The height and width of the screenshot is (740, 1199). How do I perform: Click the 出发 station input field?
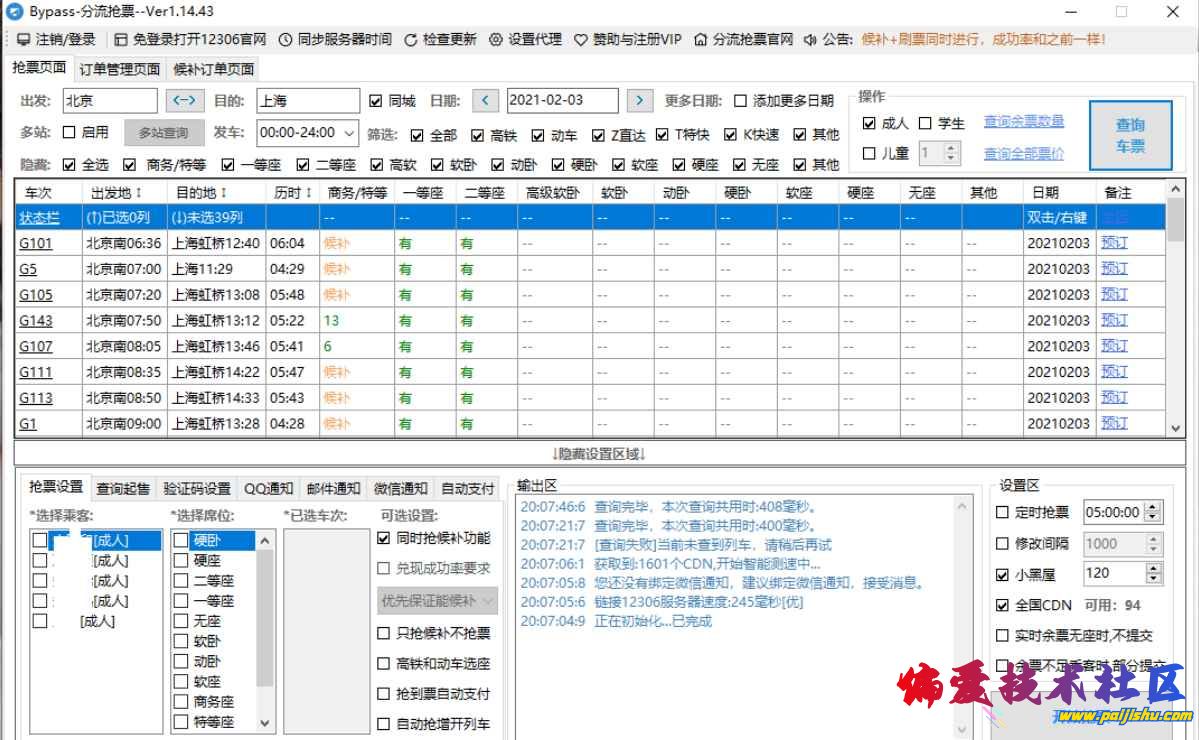[x=110, y=101]
